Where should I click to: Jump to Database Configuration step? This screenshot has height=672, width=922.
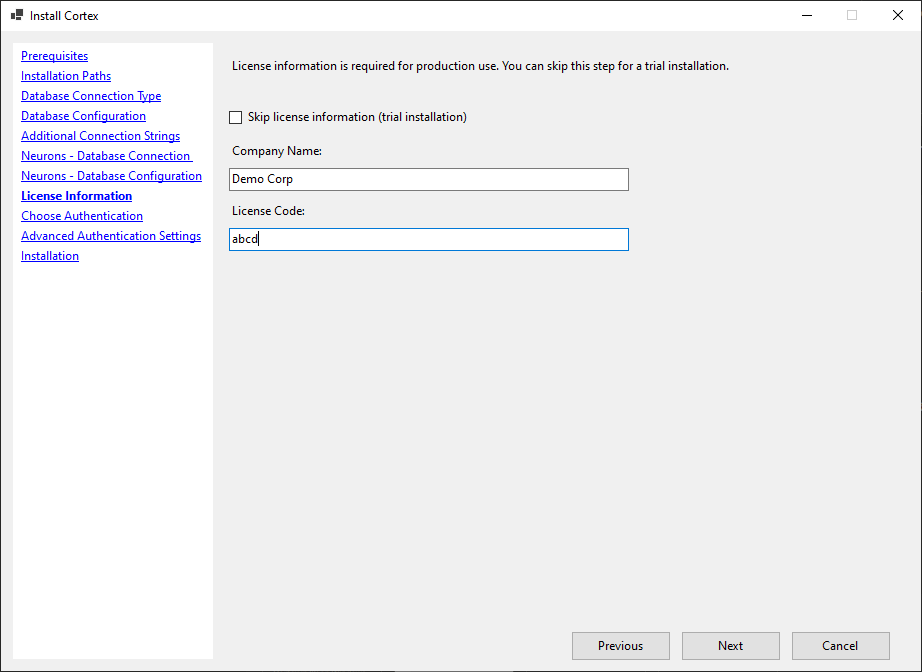pyautogui.click(x=83, y=116)
